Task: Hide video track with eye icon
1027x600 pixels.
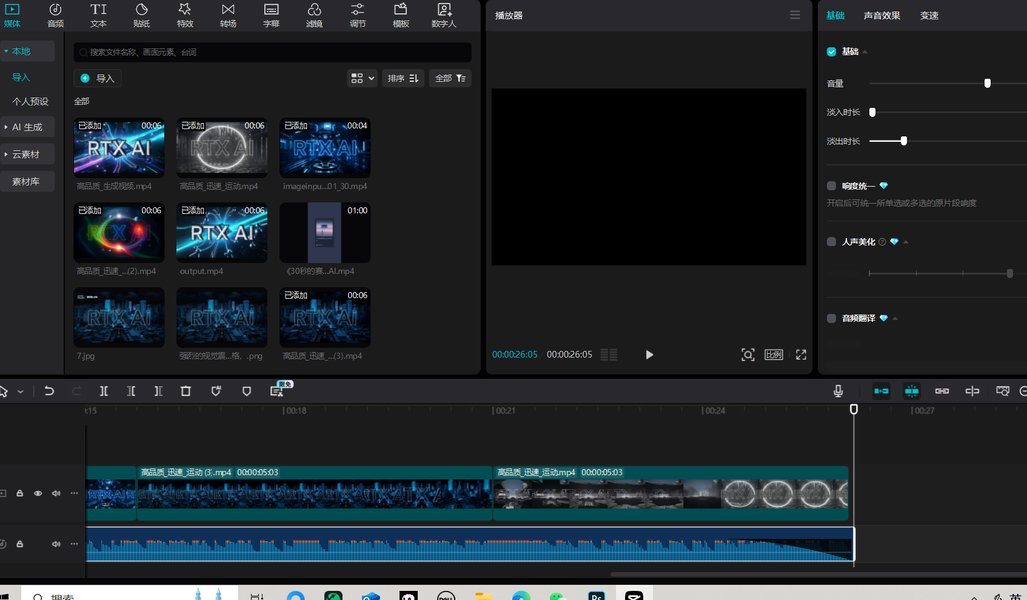Action: coord(38,493)
